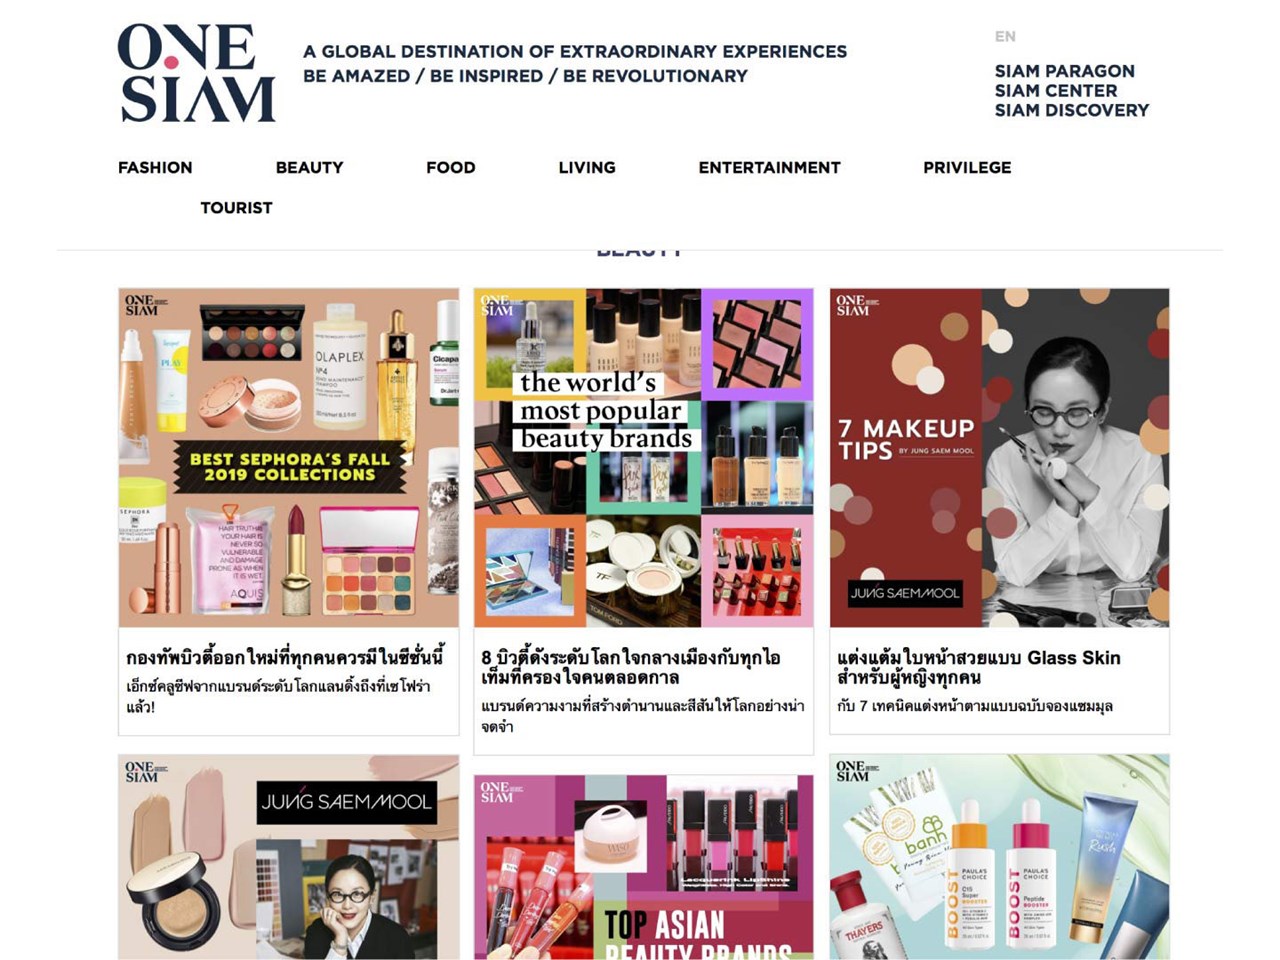
Task: Open the Jung Saem Mool cushion thumbnail
Action: (x=289, y=857)
